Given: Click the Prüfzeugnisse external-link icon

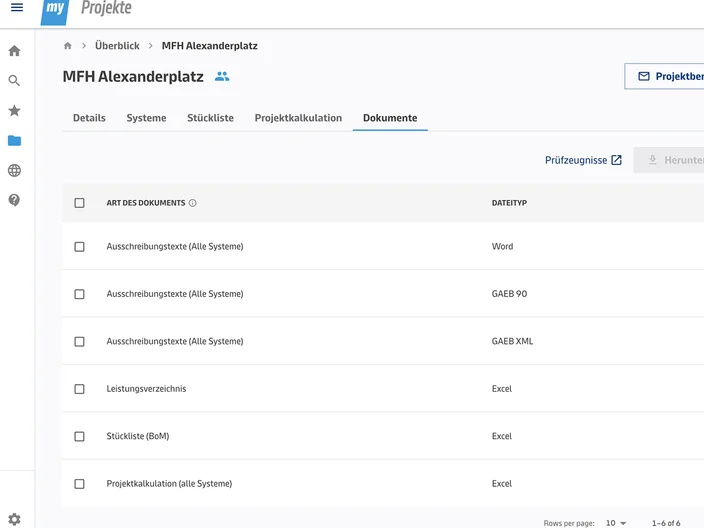Looking at the screenshot, I should 616,160.
